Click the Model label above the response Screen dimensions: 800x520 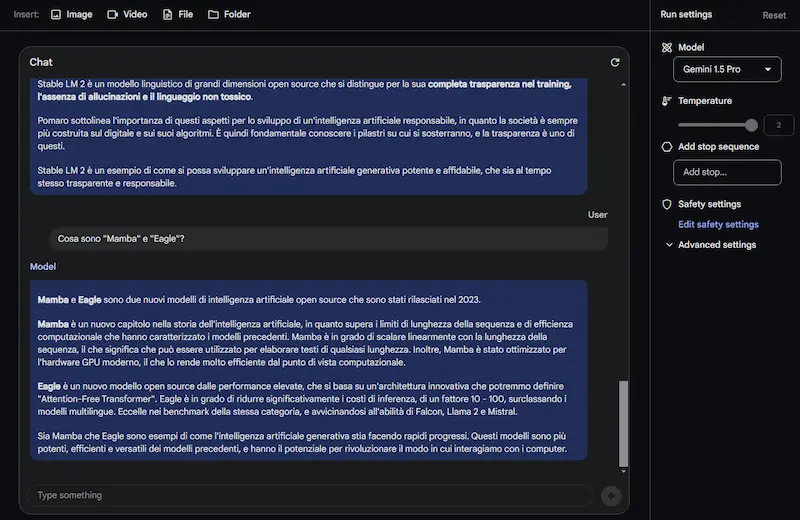[x=43, y=266]
